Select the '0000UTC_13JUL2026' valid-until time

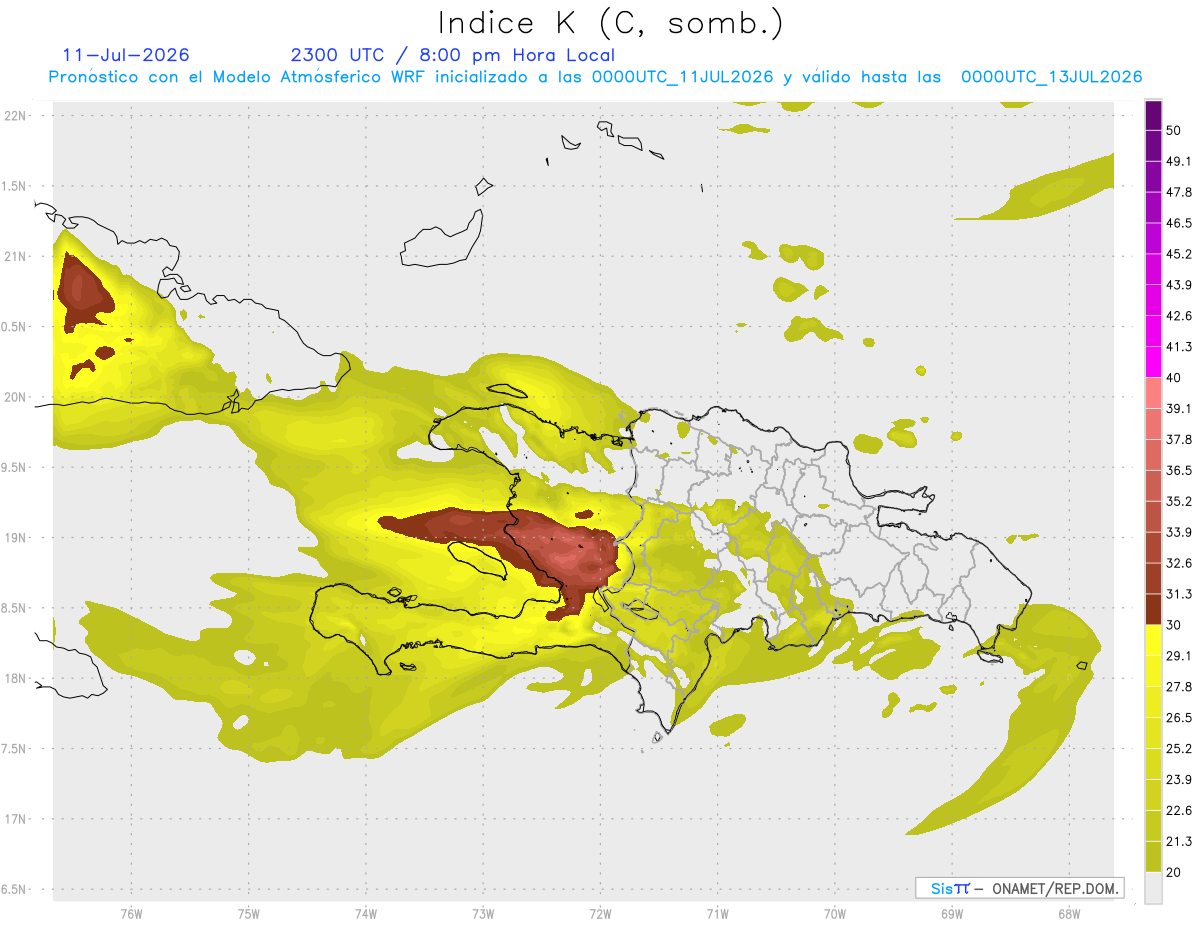(x=1052, y=77)
